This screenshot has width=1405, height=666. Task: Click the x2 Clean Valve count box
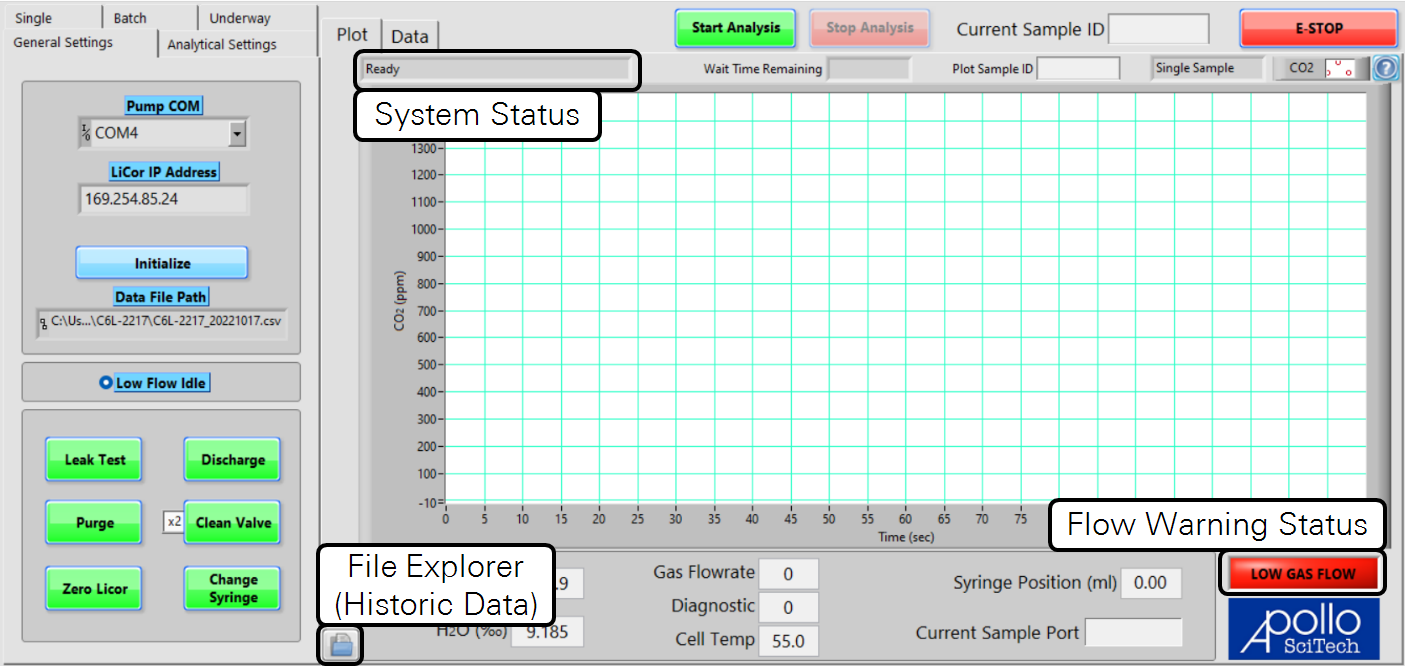(173, 522)
